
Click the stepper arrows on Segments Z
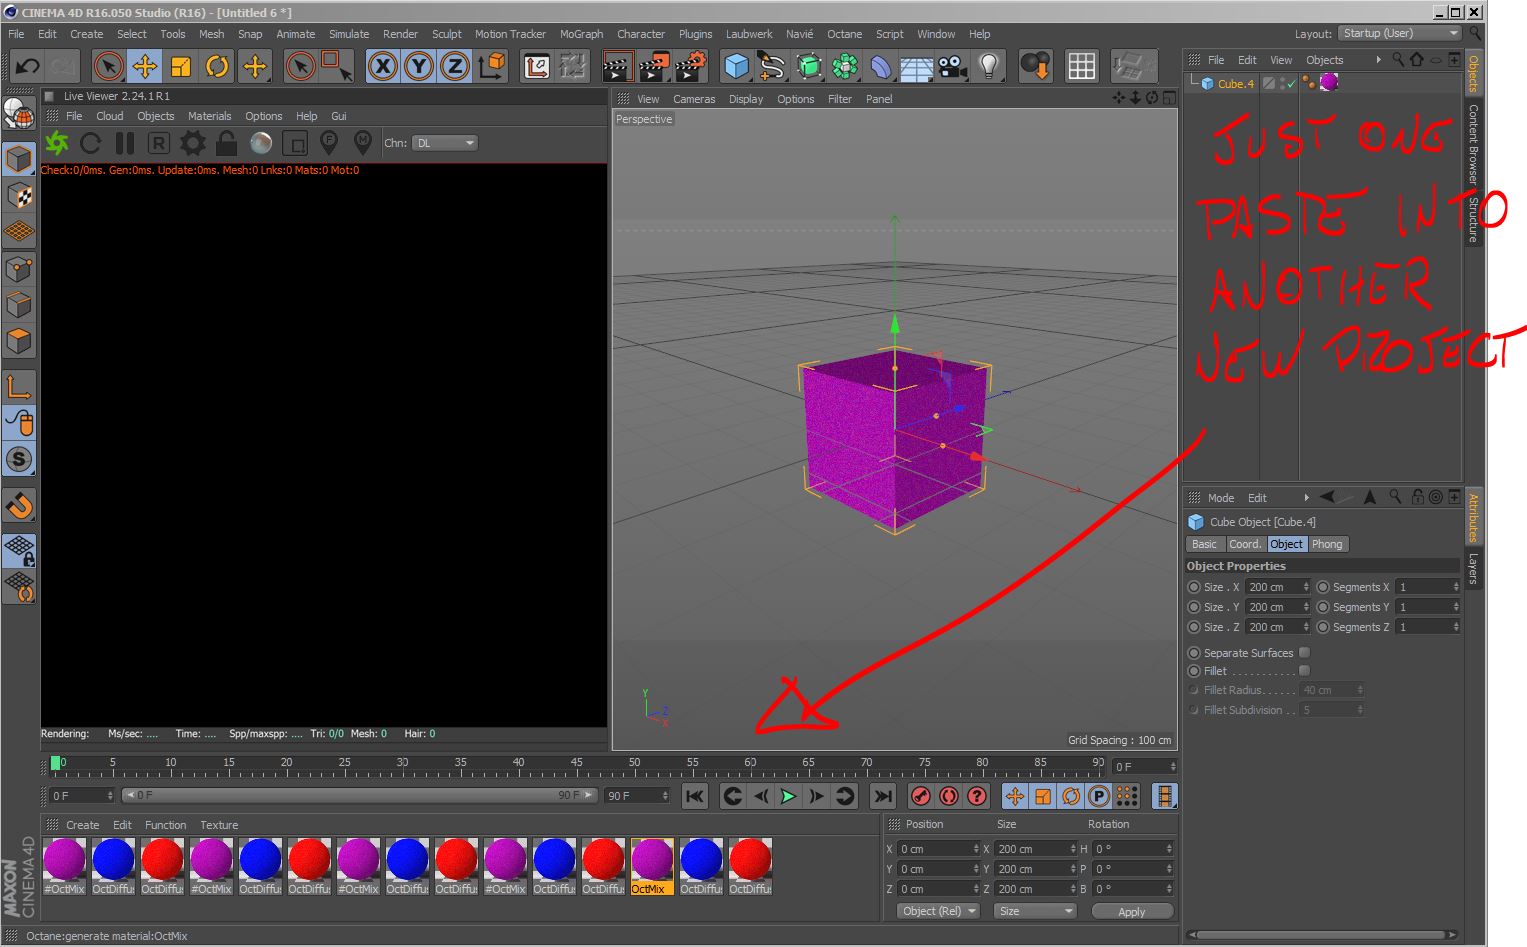tap(1456, 627)
